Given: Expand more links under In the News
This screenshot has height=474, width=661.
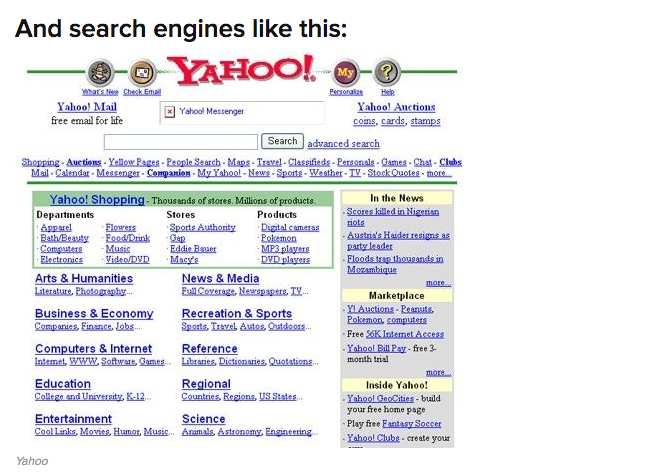Looking at the screenshot, I should [x=437, y=283].
